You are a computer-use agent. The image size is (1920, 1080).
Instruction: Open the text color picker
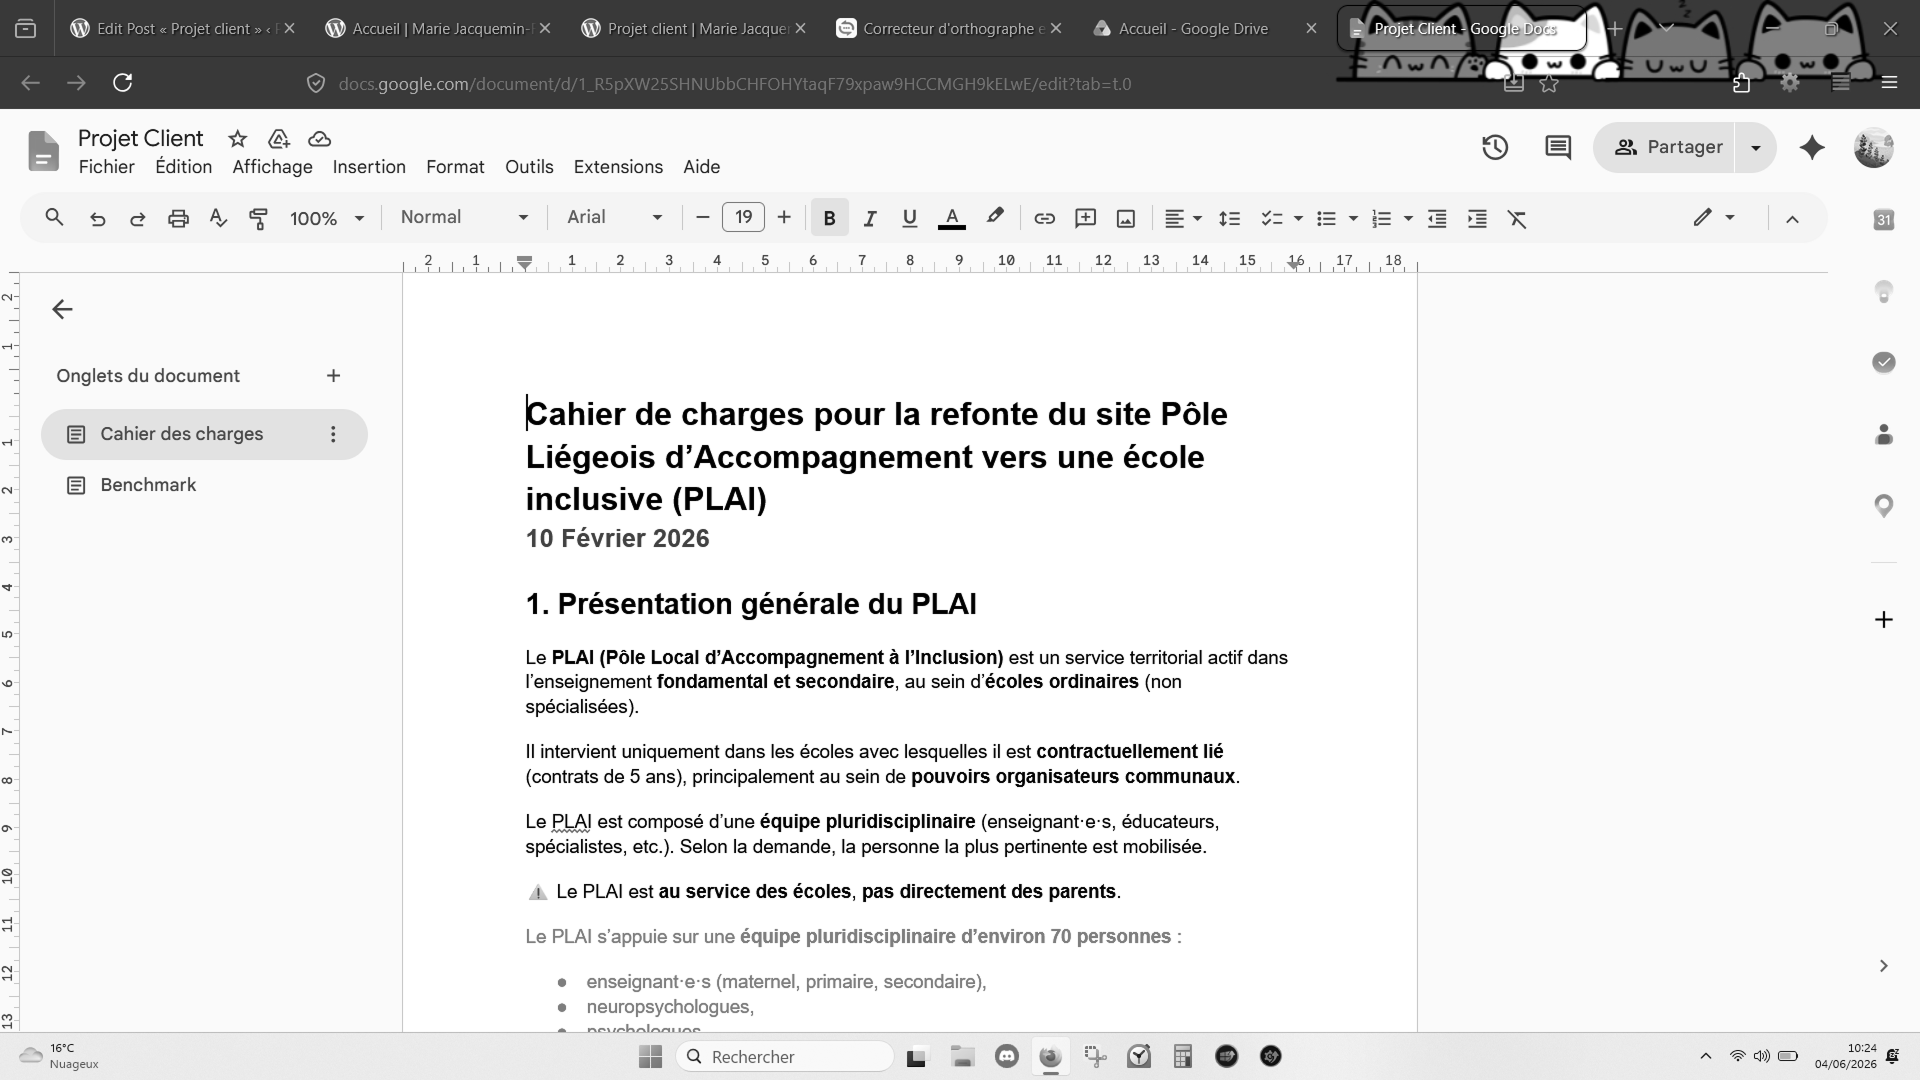coord(952,218)
